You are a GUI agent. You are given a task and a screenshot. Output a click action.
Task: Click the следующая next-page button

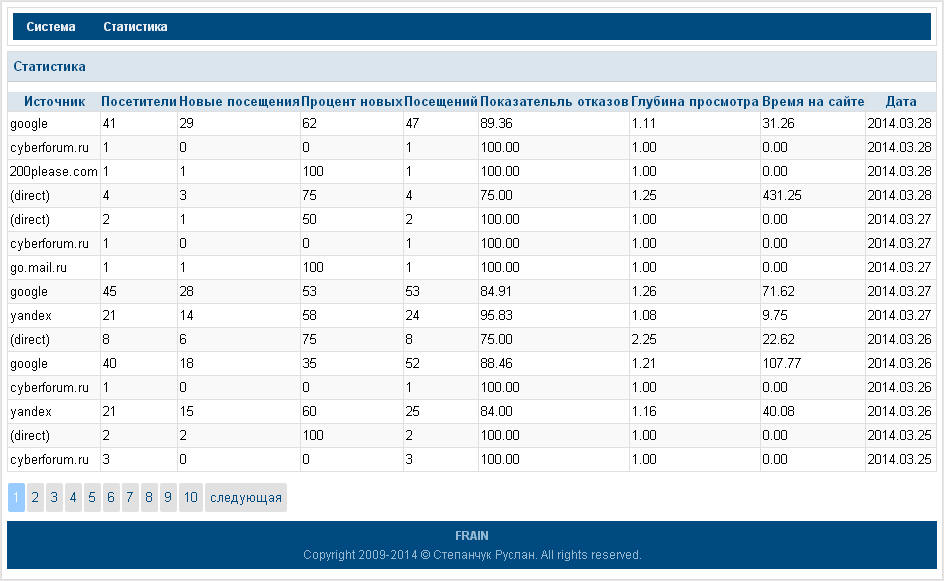[x=246, y=497]
